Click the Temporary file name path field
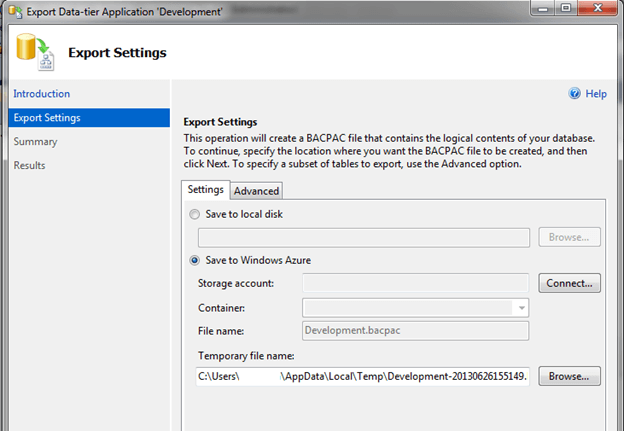Viewport: 624px width, 431px height. click(x=363, y=376)
